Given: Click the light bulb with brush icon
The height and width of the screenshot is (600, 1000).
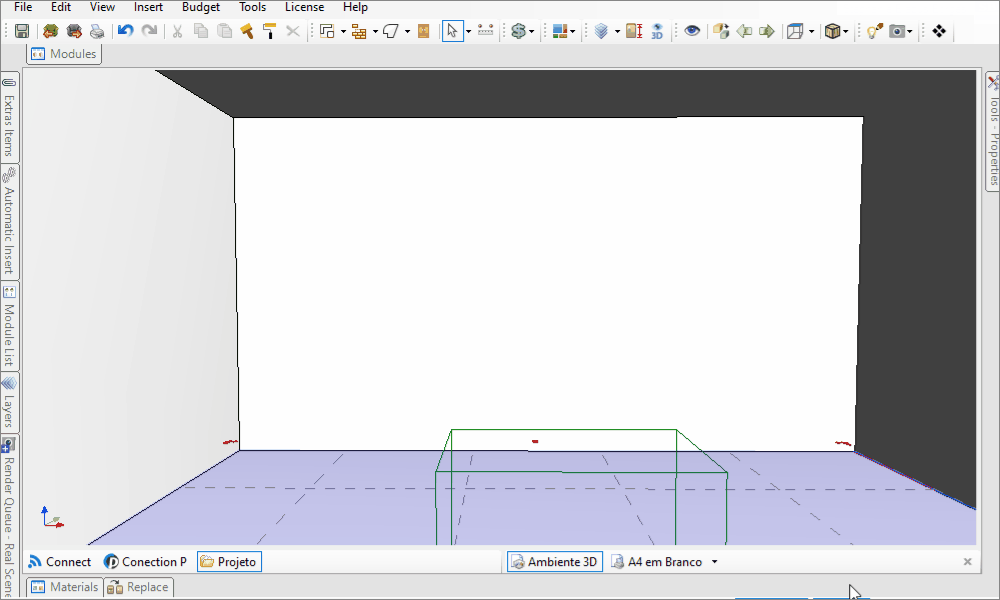Looking at the screenshot, I should 874,31.
